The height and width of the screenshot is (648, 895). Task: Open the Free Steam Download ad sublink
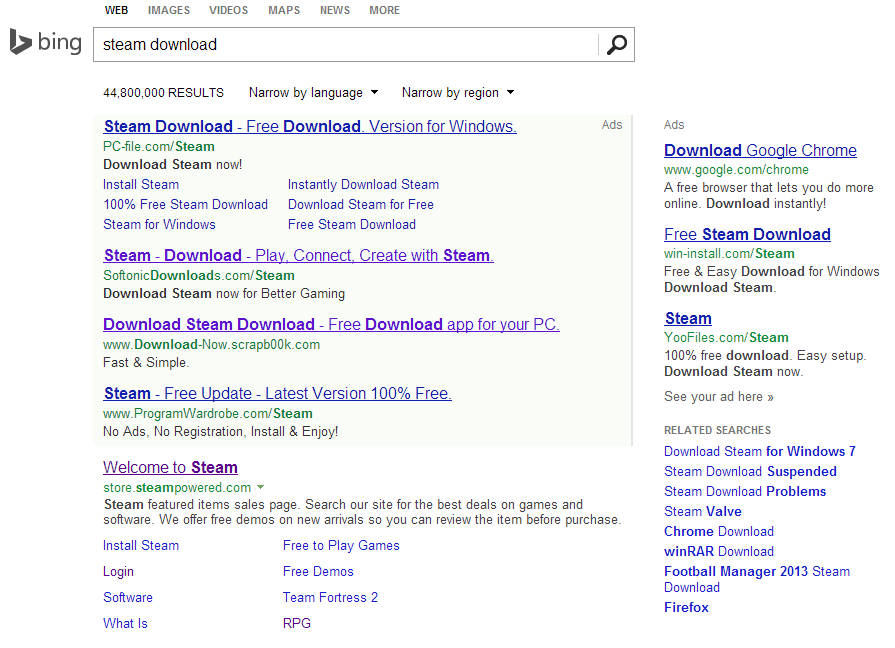click(x=352, y=224)
